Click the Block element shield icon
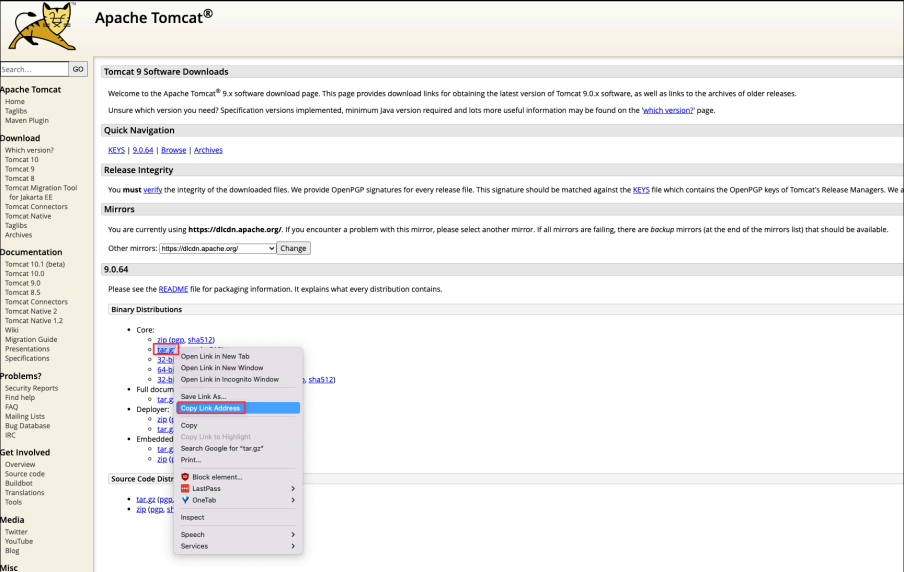Screen dimensions: 904x572 tap(185, 477)
